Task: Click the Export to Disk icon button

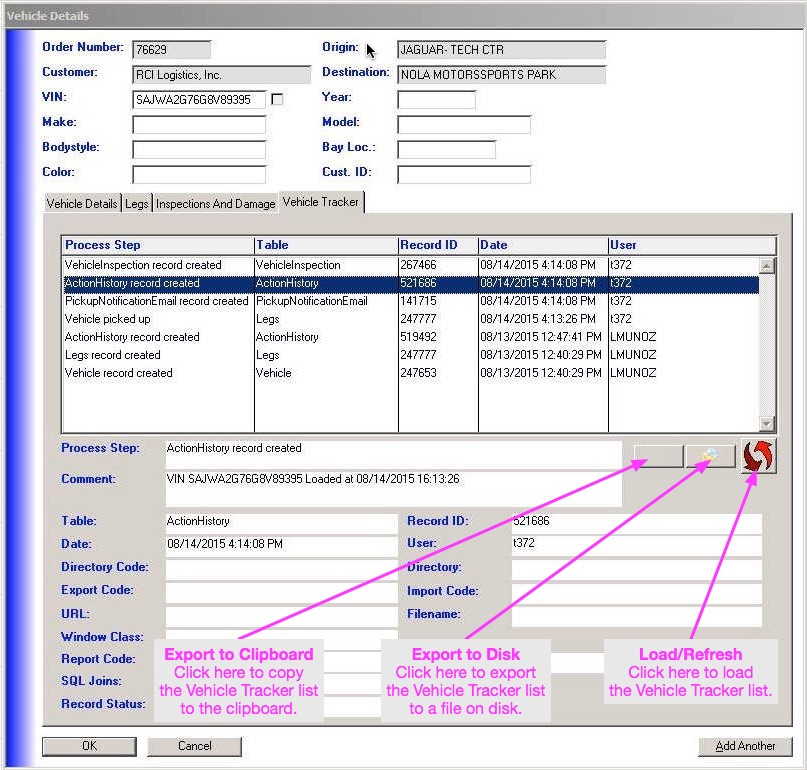Action: [710, 456]
